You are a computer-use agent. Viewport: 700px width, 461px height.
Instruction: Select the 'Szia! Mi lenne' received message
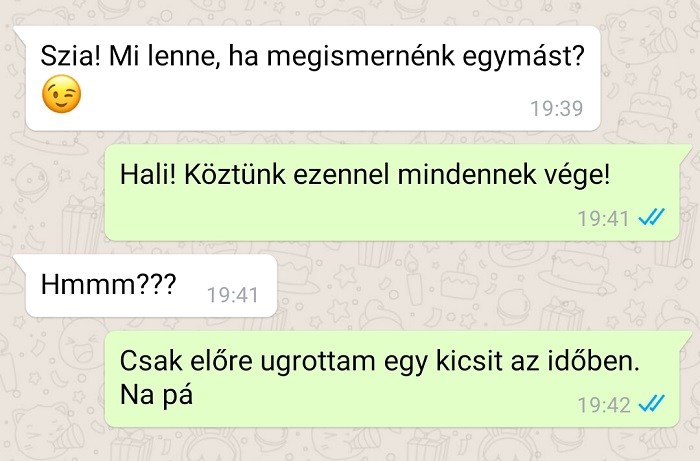(313, 78)
